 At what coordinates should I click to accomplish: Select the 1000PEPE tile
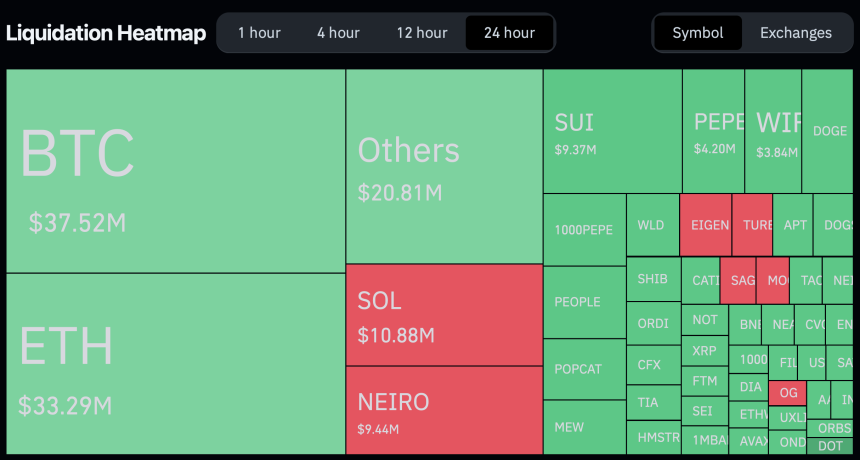point(584,230)
